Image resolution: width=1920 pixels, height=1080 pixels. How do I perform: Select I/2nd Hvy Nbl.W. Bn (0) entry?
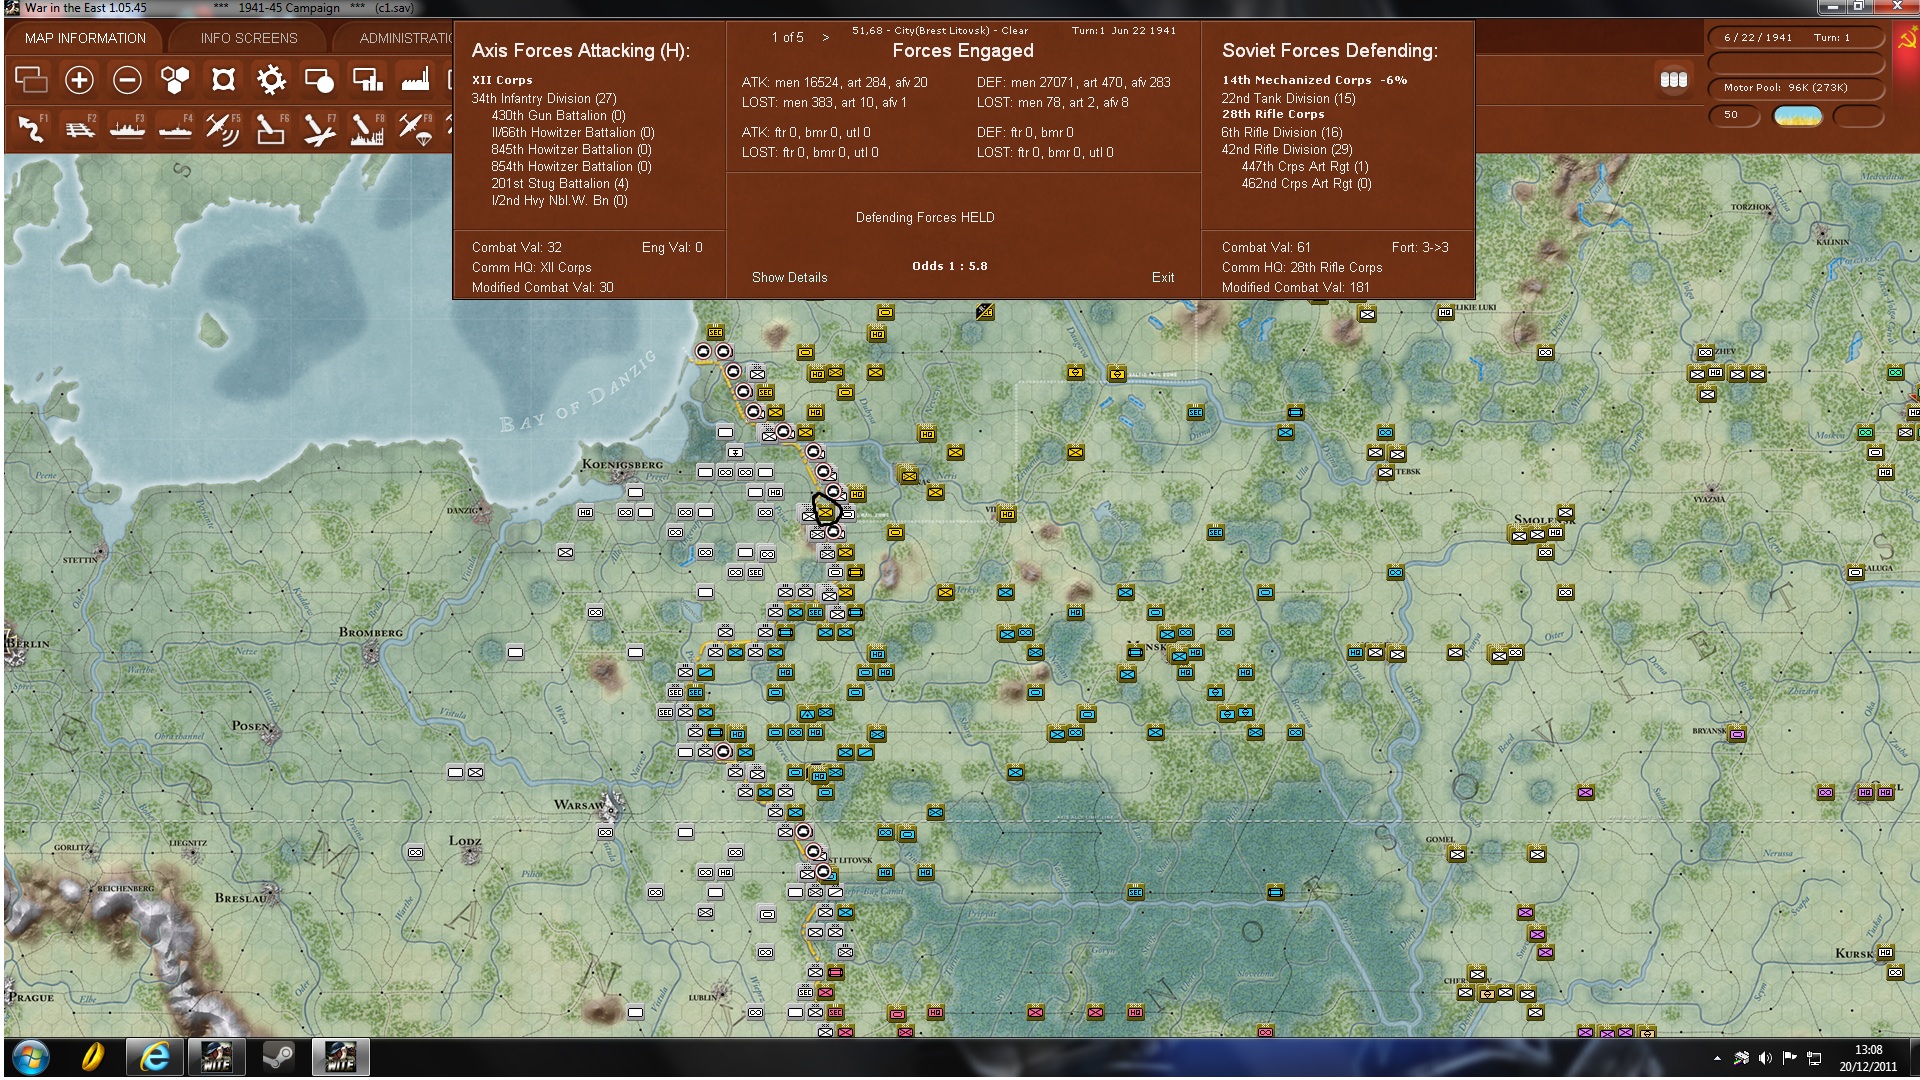click(559, 200)
